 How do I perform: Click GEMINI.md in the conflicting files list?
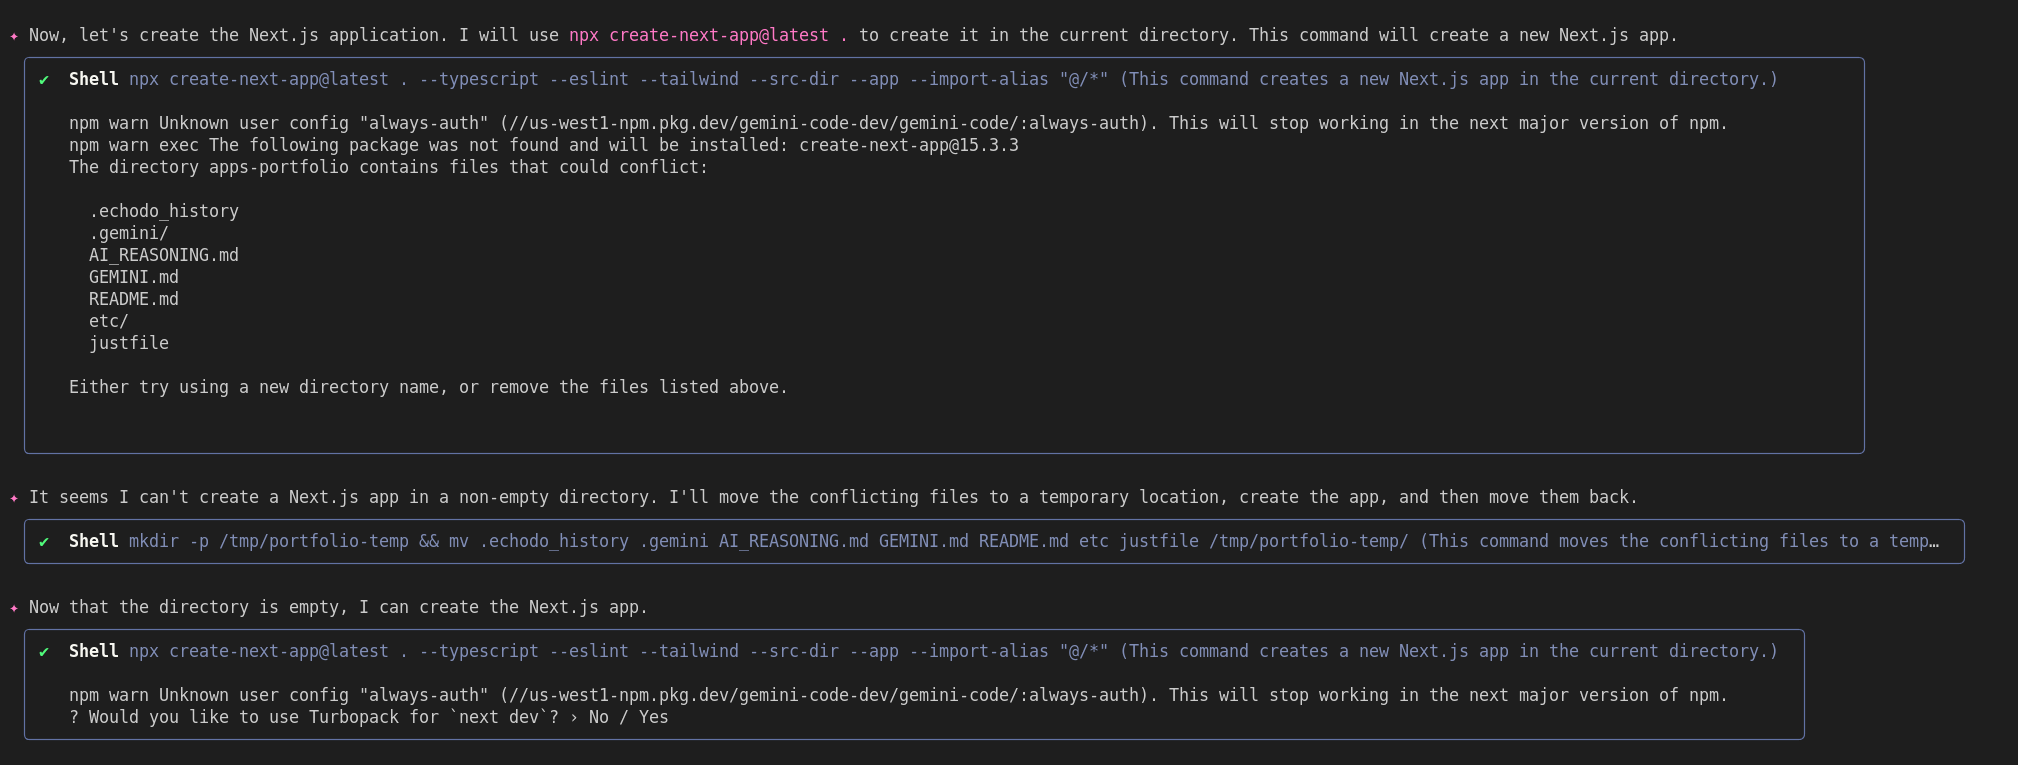coord(134,277)
